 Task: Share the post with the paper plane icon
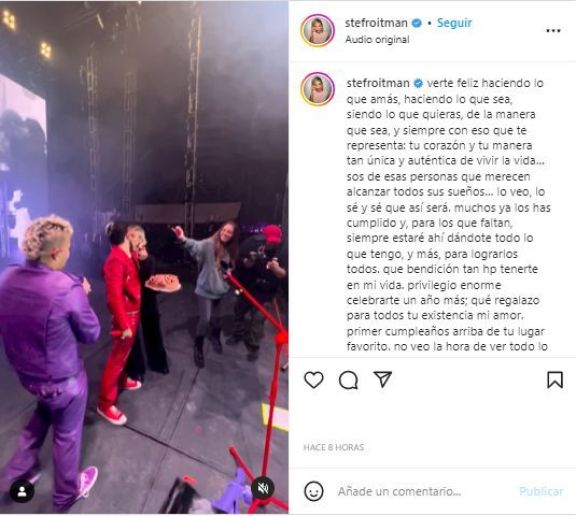(x=382, y=379)
